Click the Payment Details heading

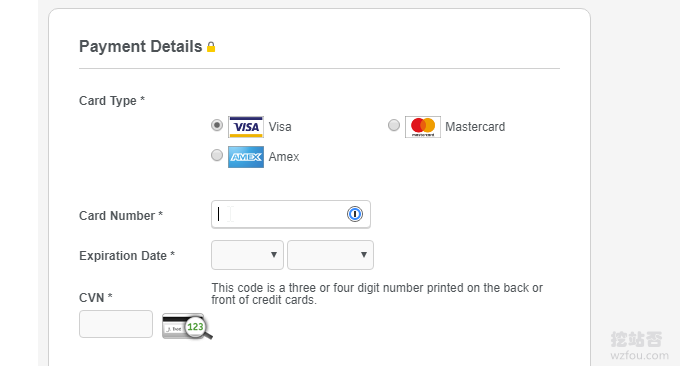pyautogui.click(x=141, y=46)
